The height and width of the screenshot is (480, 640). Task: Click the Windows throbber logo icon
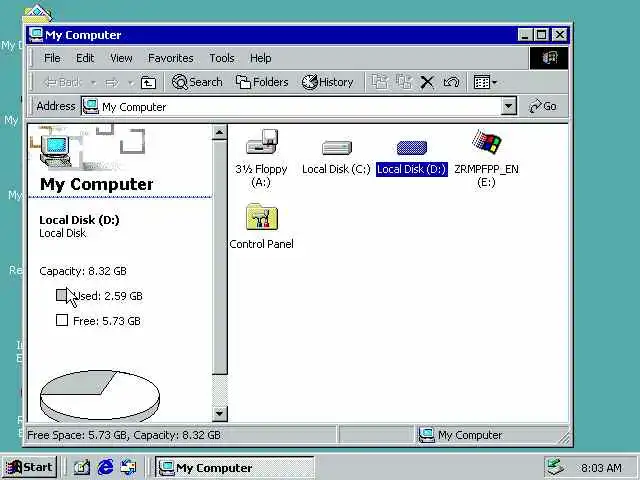point(549,58)
